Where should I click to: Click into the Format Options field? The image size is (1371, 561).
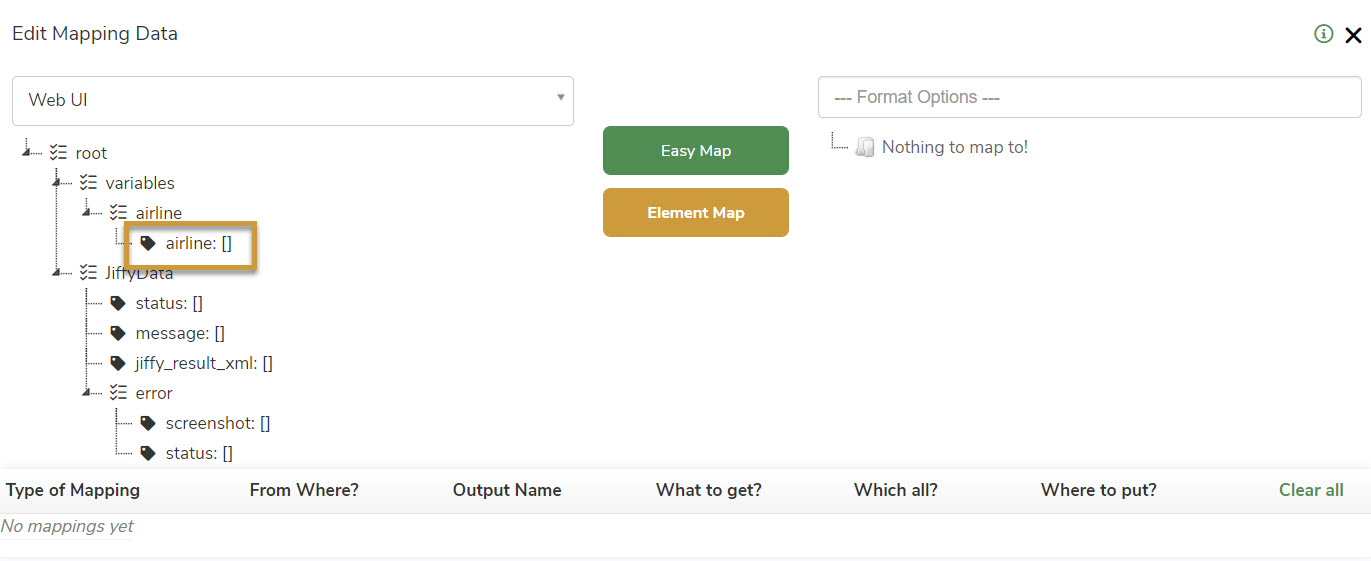[x=1089, y=97]
